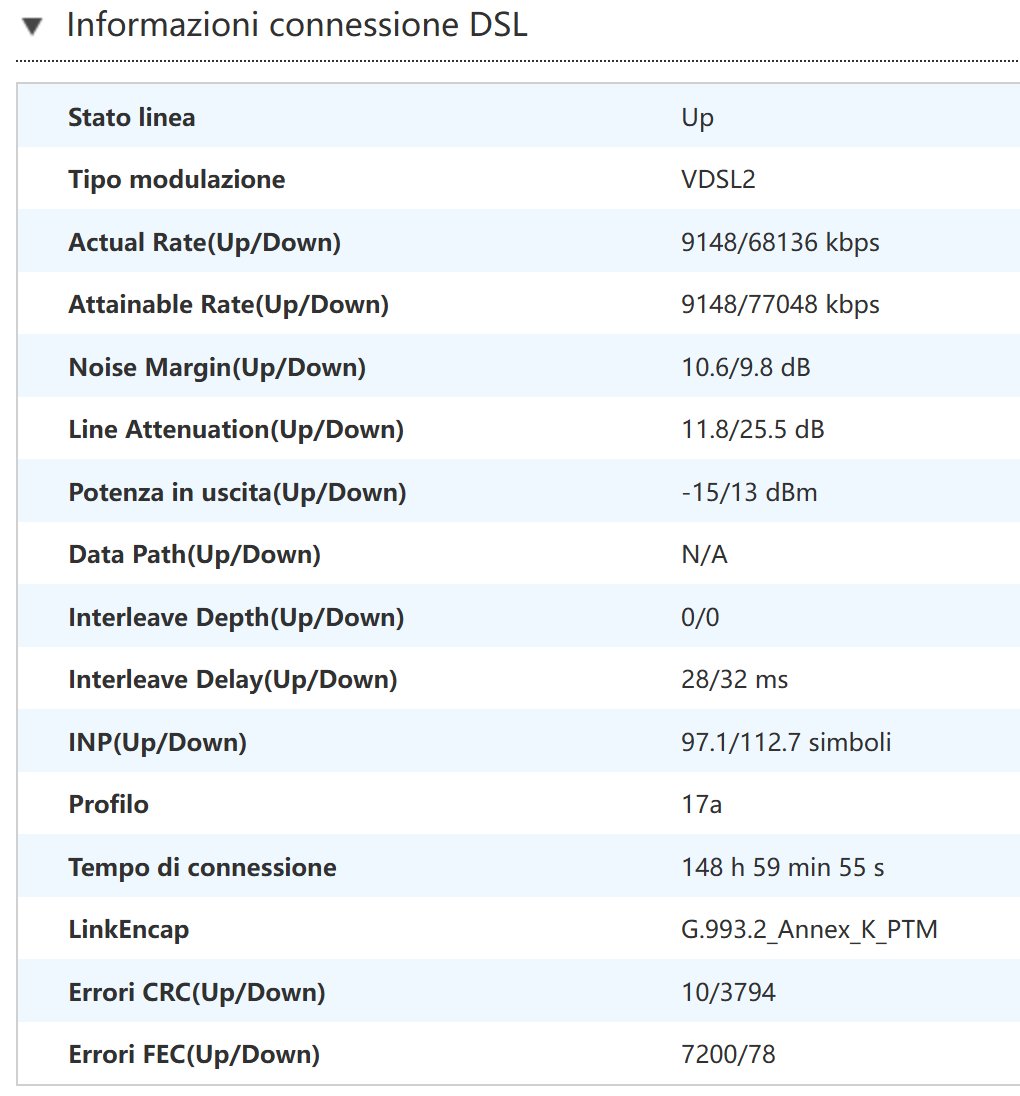The height and width of the screenshot is (1096, 1020).
Task: Select the 9148/68136 kbps value
Action: (x=780, y=242)
